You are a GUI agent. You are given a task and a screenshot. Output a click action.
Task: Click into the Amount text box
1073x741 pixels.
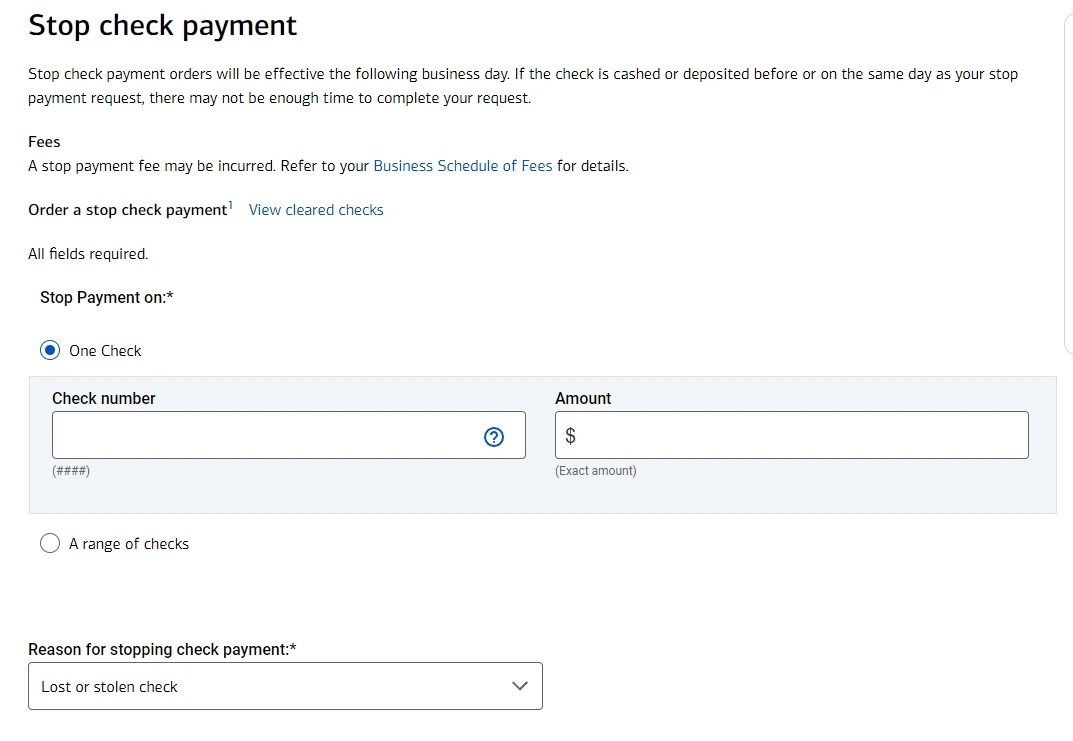click(x=800, y=436)
